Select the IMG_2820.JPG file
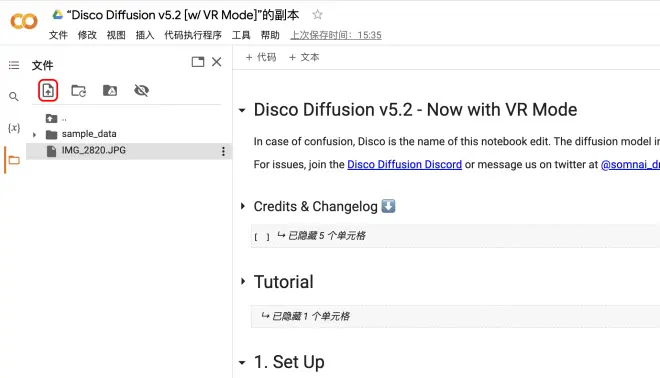 pyautogui.click(x=129, y=151)
